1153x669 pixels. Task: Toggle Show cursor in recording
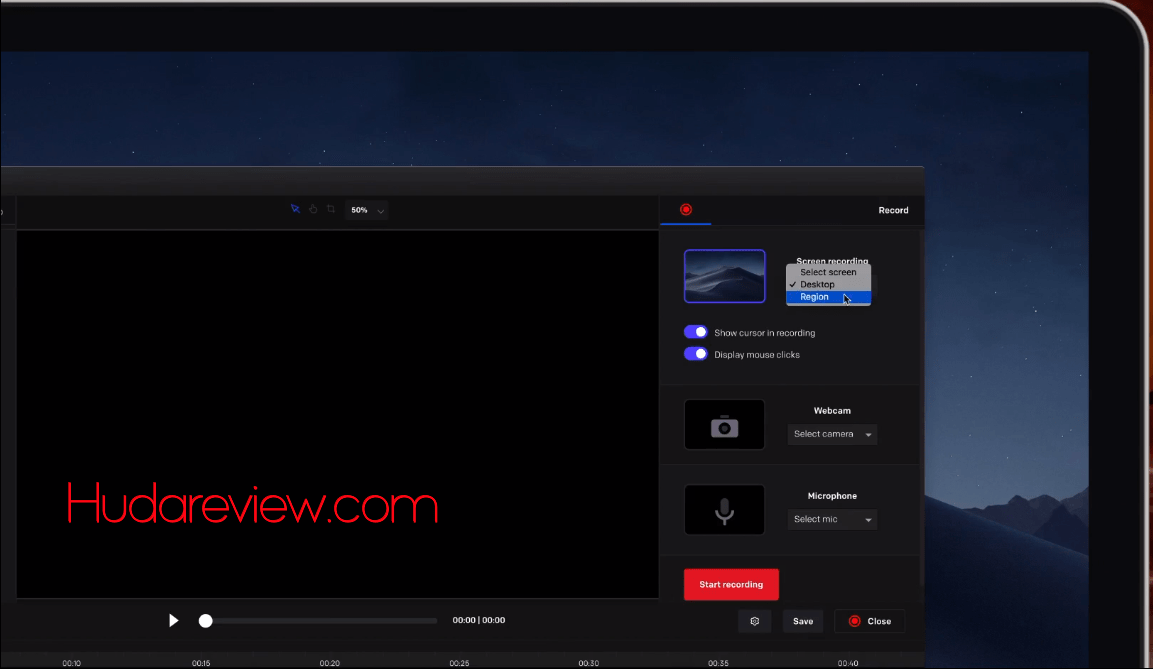click(696, 332)
